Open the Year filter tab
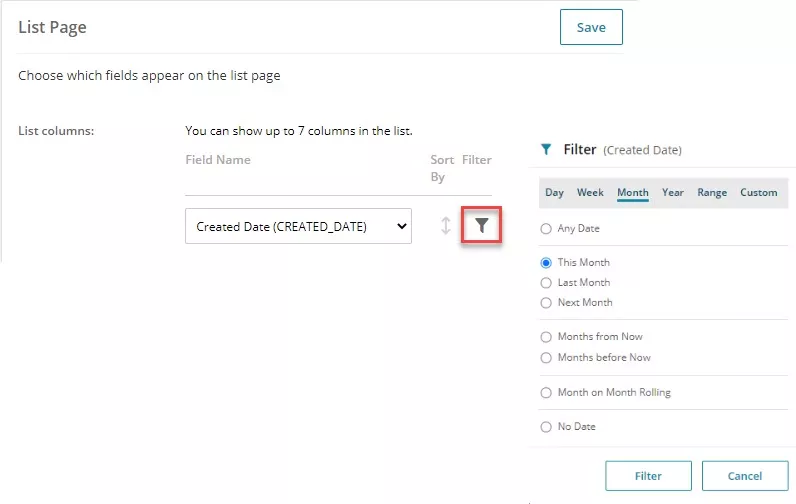This screenshot has width=796, height=504. point(673,192)
